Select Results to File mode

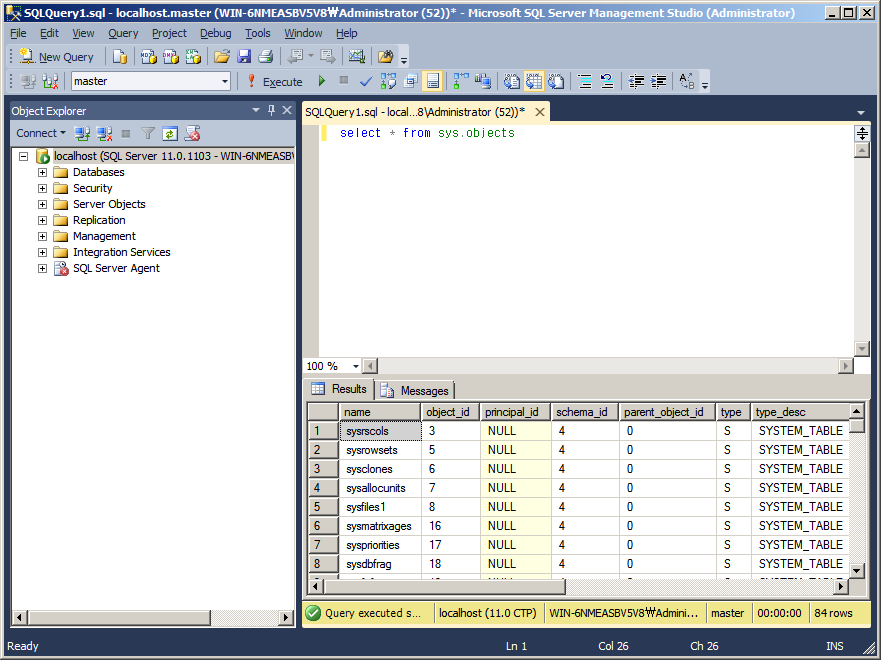click(556, 81)
